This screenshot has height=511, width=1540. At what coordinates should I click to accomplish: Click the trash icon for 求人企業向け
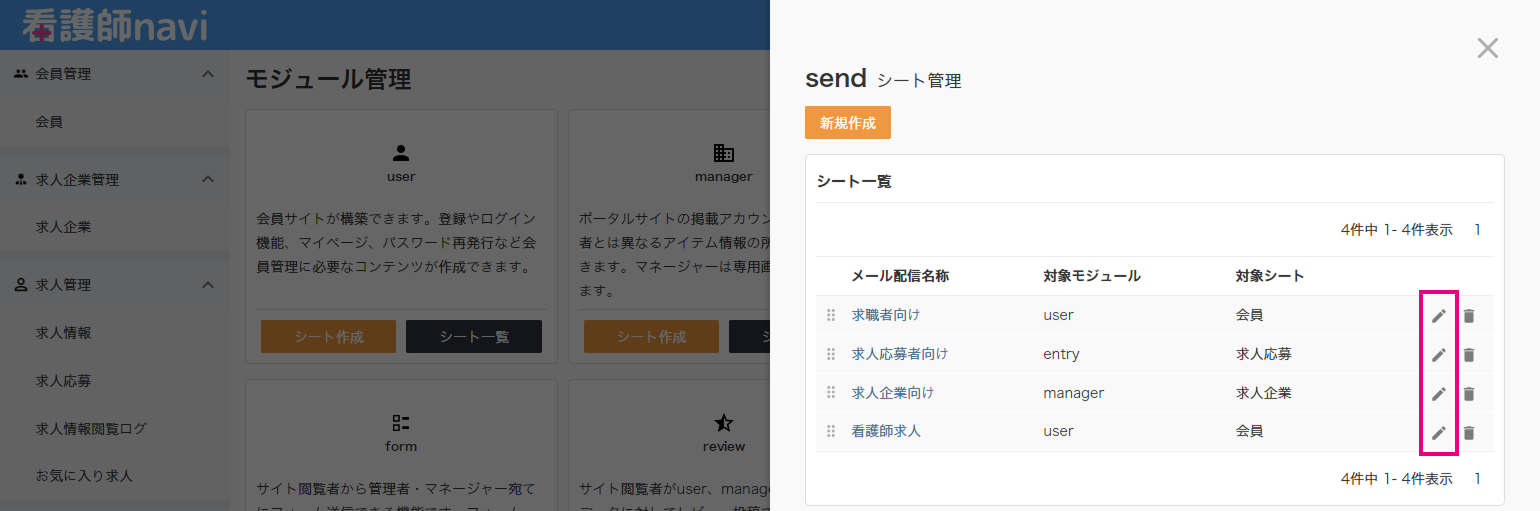[1468, 394]
